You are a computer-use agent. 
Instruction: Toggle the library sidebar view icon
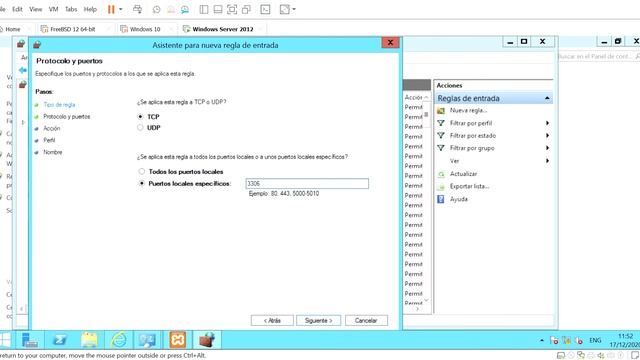point(204,9)
